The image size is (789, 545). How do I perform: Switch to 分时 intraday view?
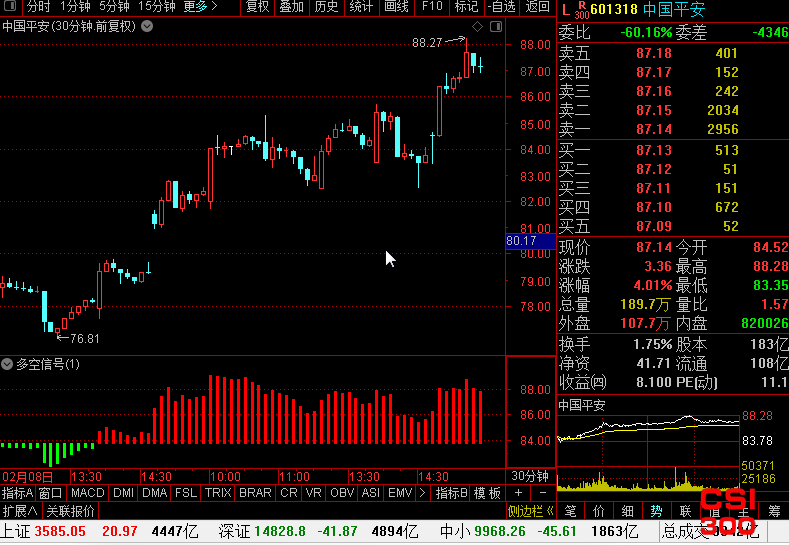(38, 7)
